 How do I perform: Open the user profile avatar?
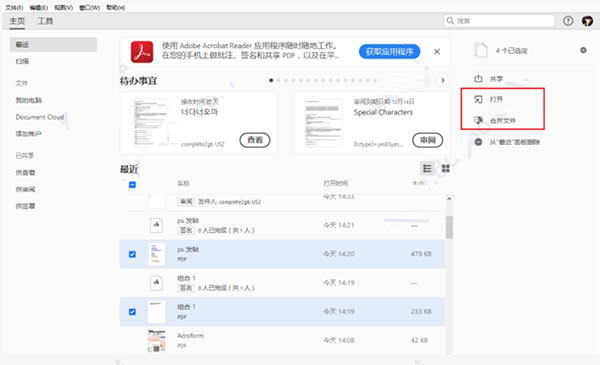point(587,21)
